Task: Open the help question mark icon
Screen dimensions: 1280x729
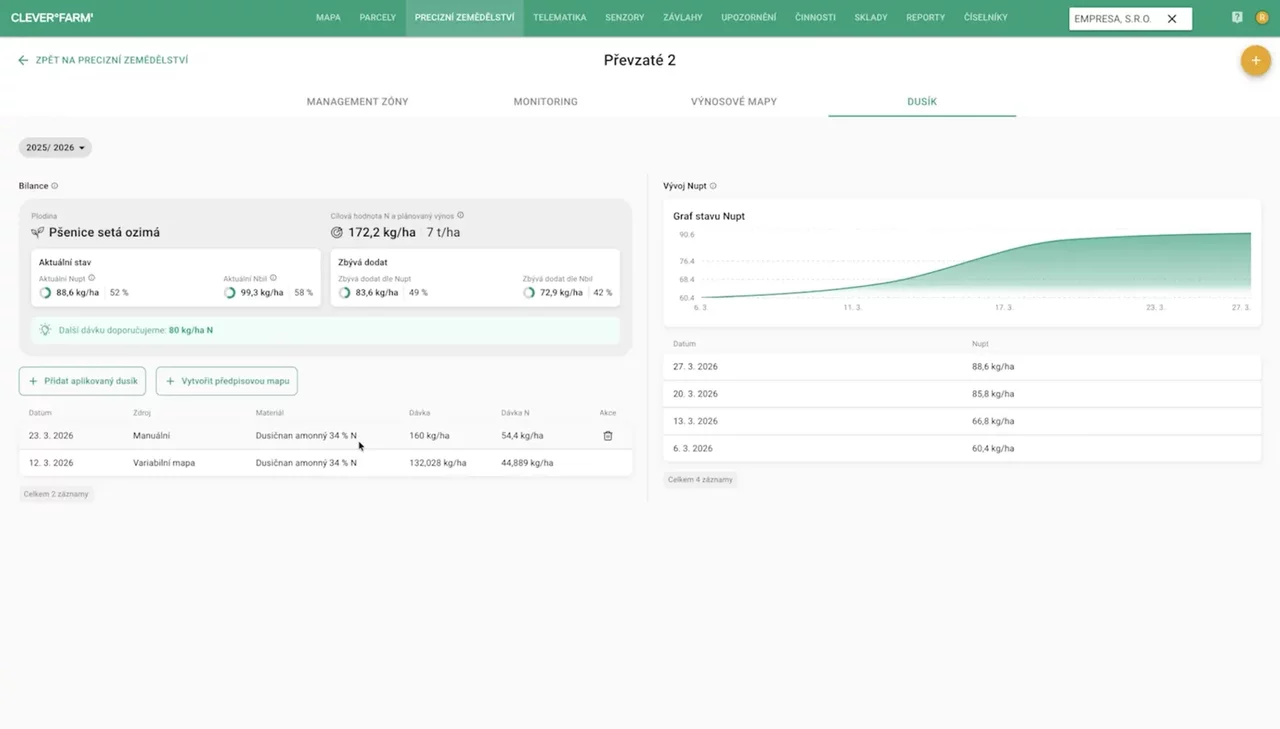Action: 1237,18
